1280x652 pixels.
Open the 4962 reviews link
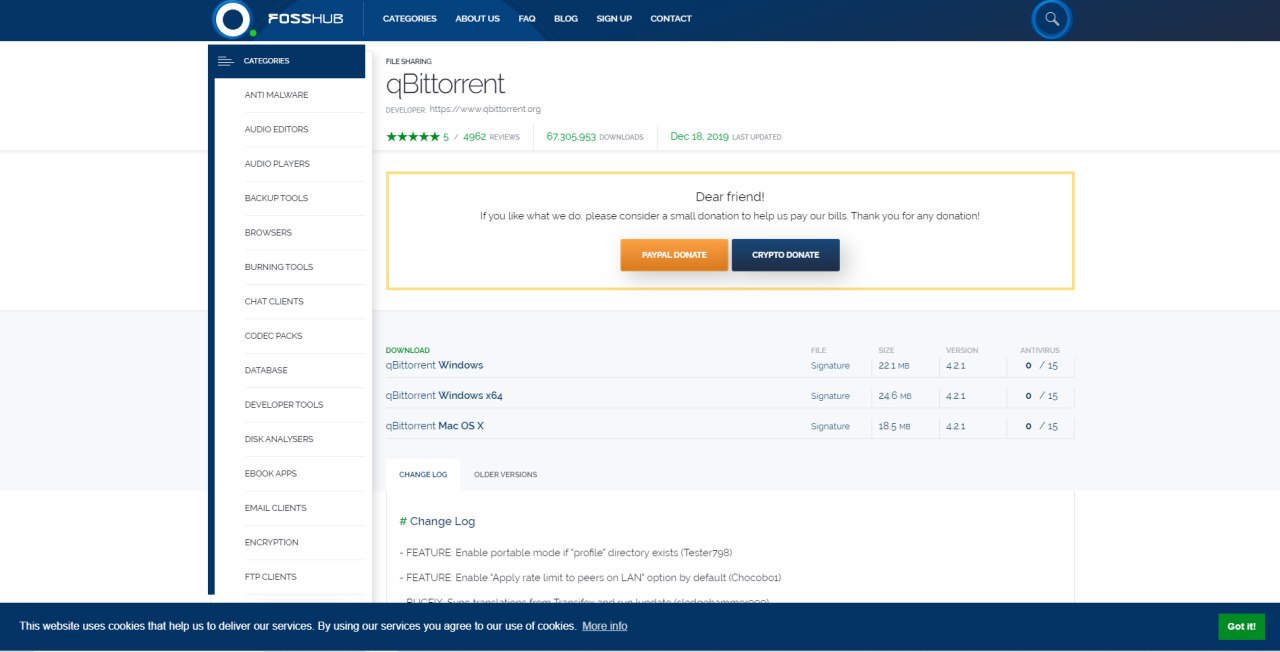click(491, 137)
